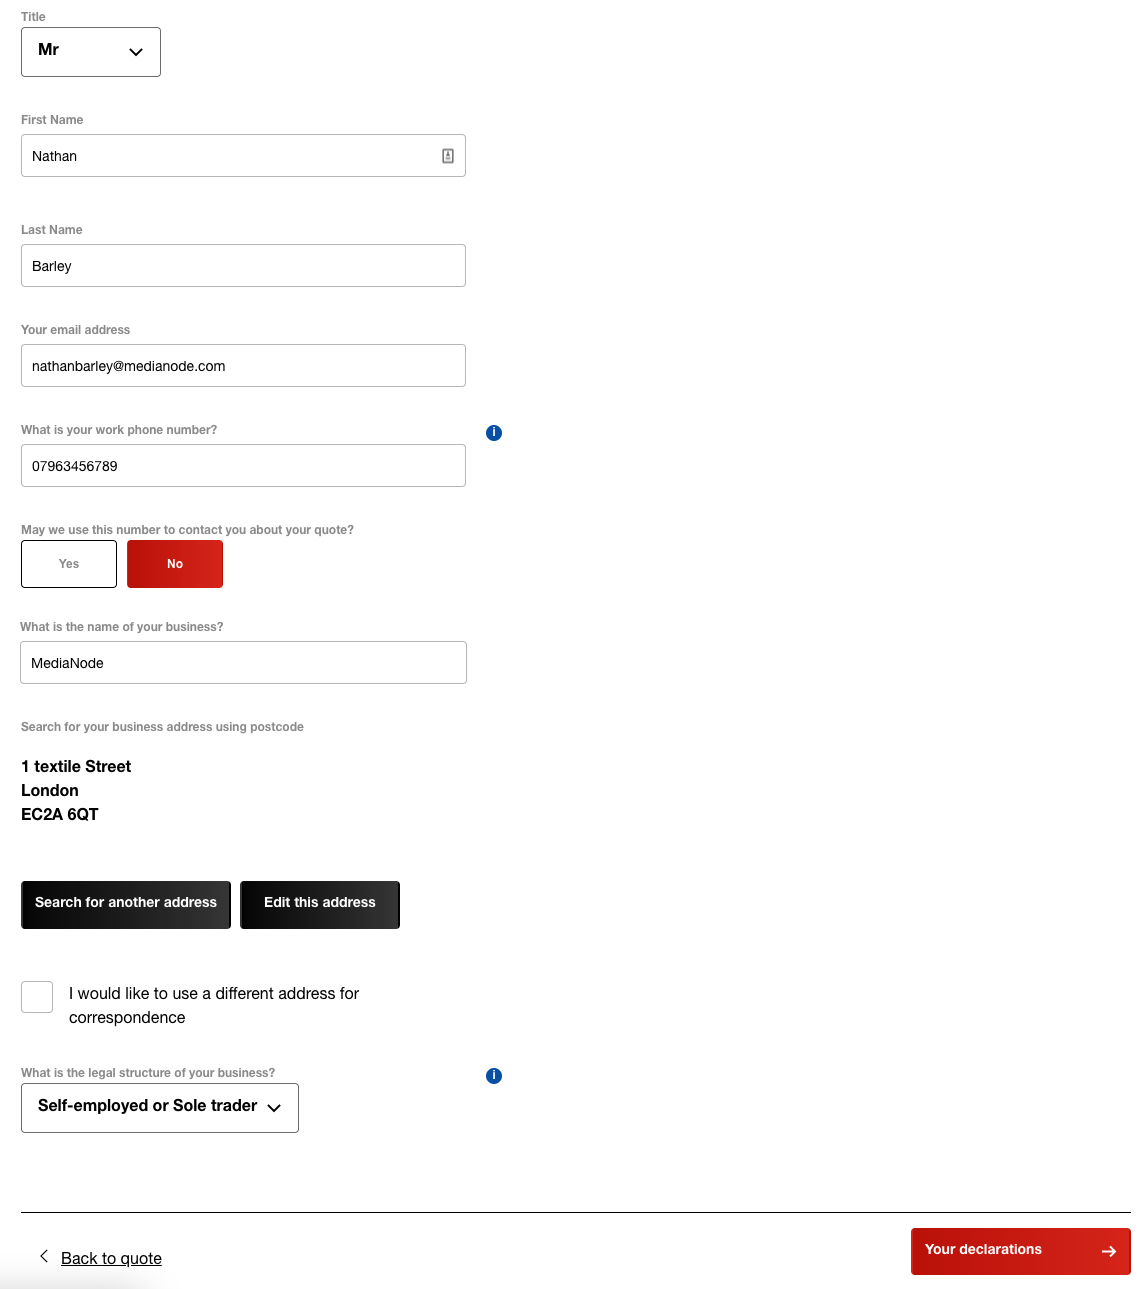Viewport: 1145px width, 1289px height.
Task: Open the Title dropdown showing Mr
Action: (x=91, y=52)
